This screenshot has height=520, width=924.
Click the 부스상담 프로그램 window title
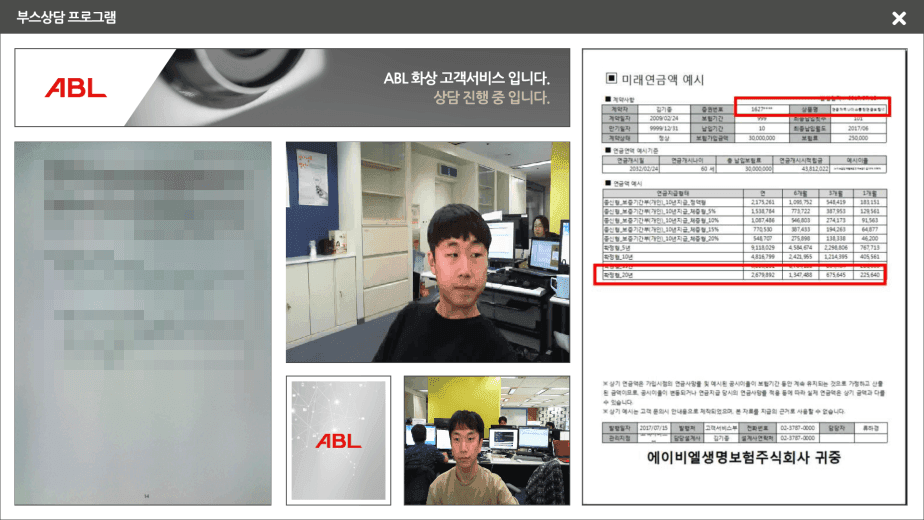66,17
